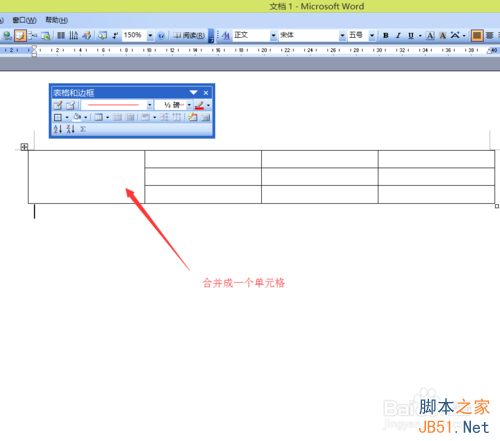Click the 150% zoom field
Image resolution: width=500 pixels, height=441 pixels.
pyautogui.click(x=134, y=35)
